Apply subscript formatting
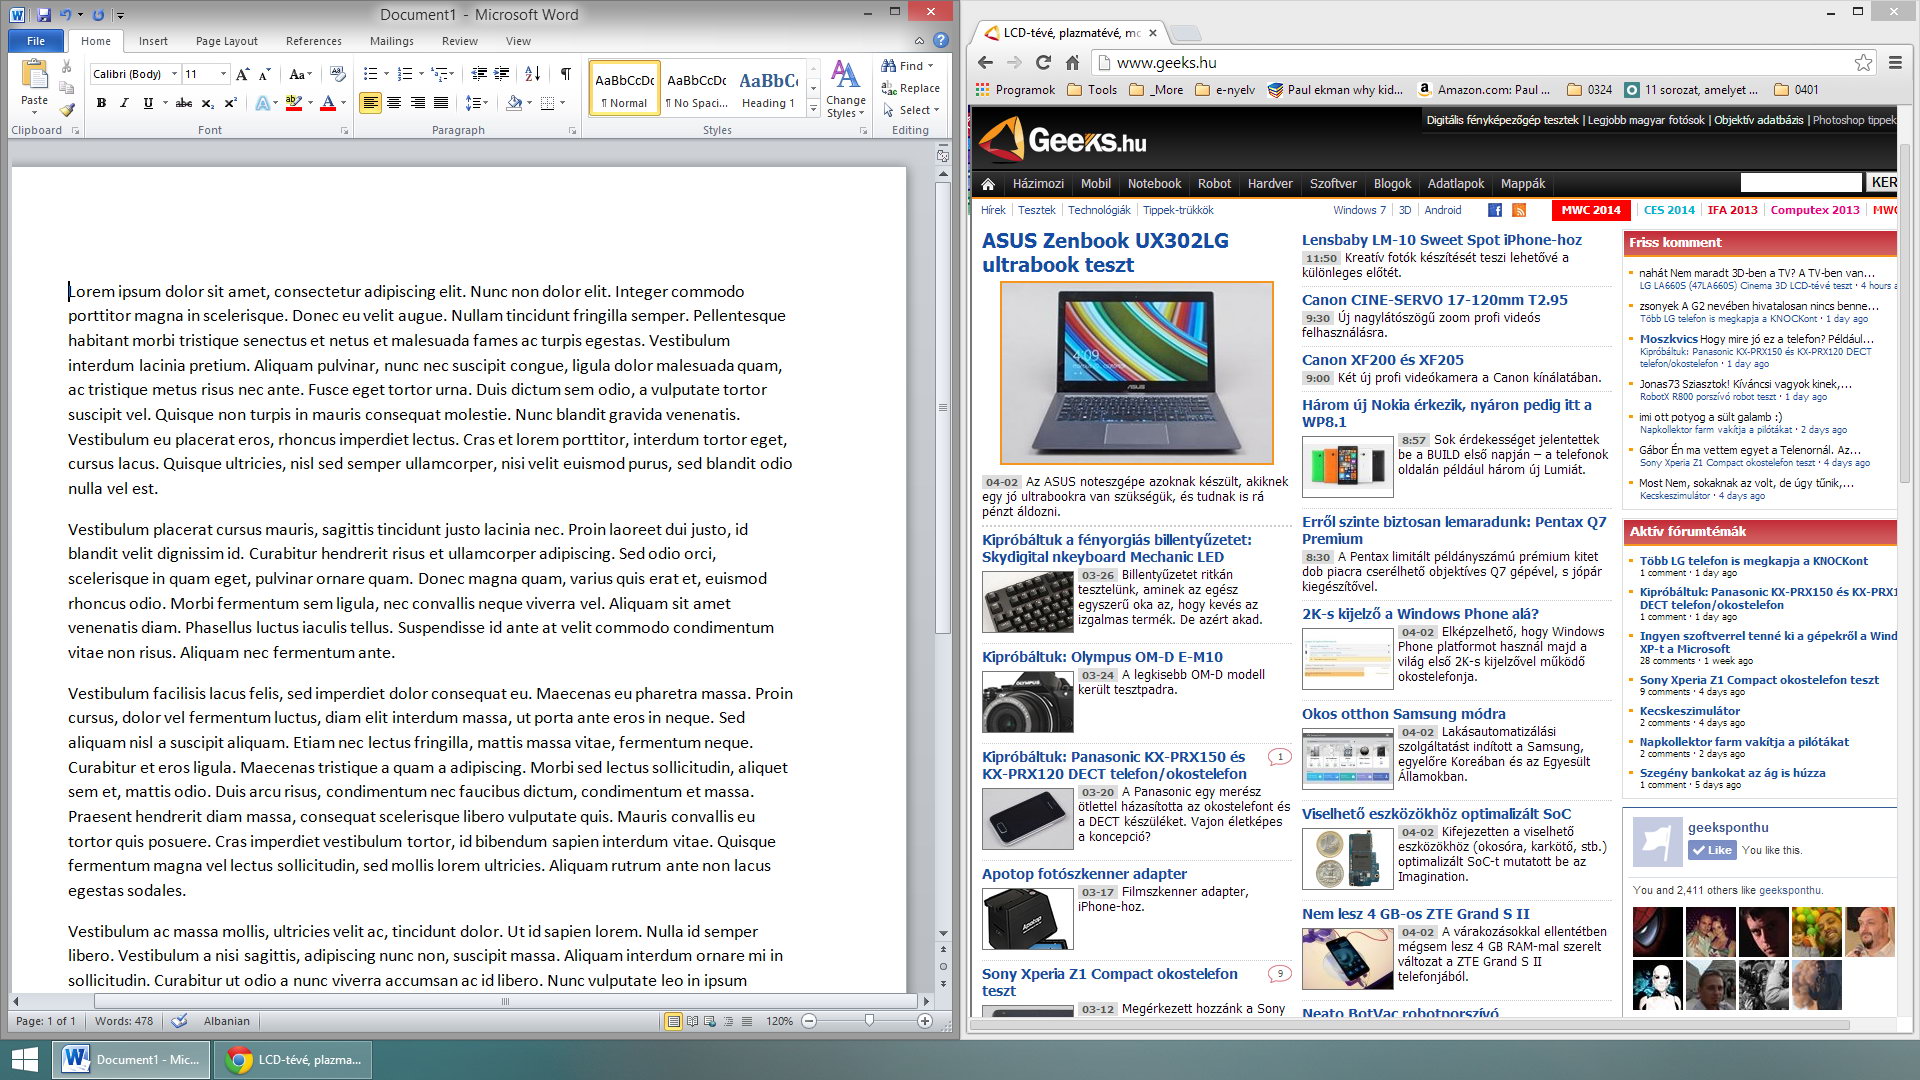The width and height of the screenshot is (1920, 1080). coord(207,103)
